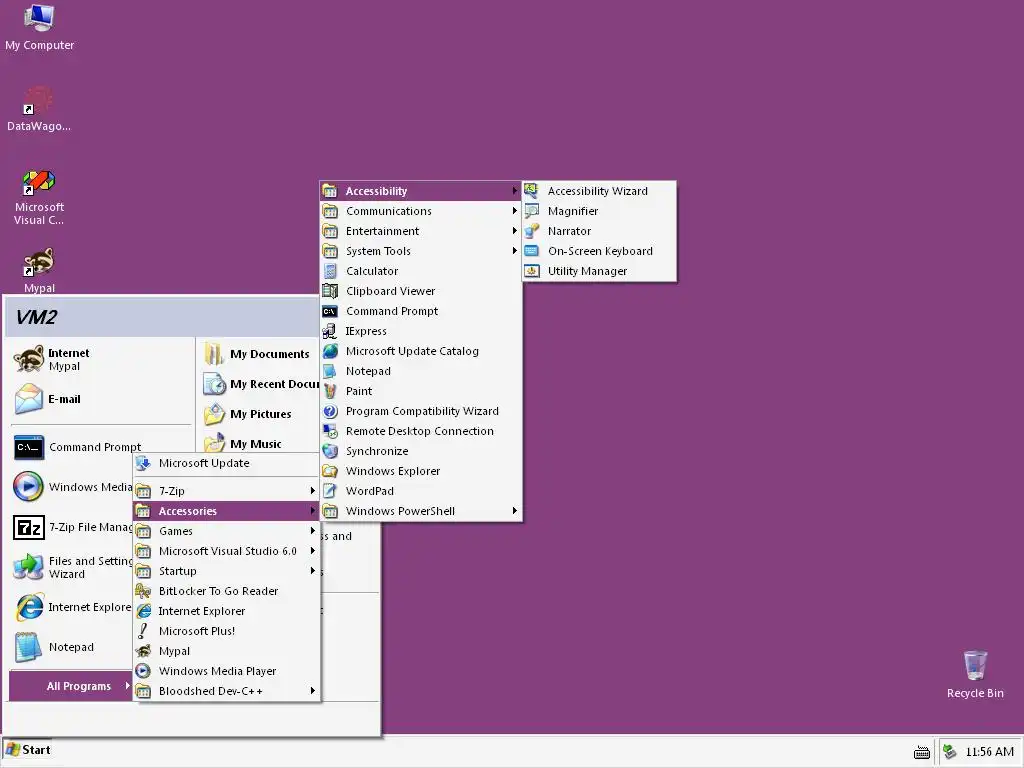Open the pinned Internet Mypal entry
The height and width of the screenshot is (768, 1024).
[101, 359]
